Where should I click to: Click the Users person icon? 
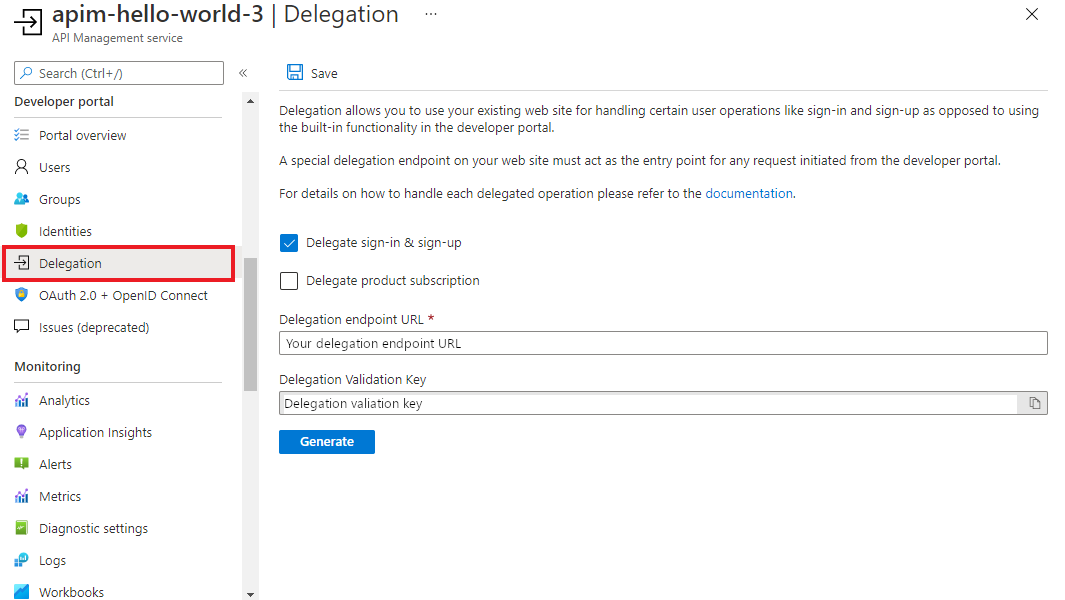22,167
